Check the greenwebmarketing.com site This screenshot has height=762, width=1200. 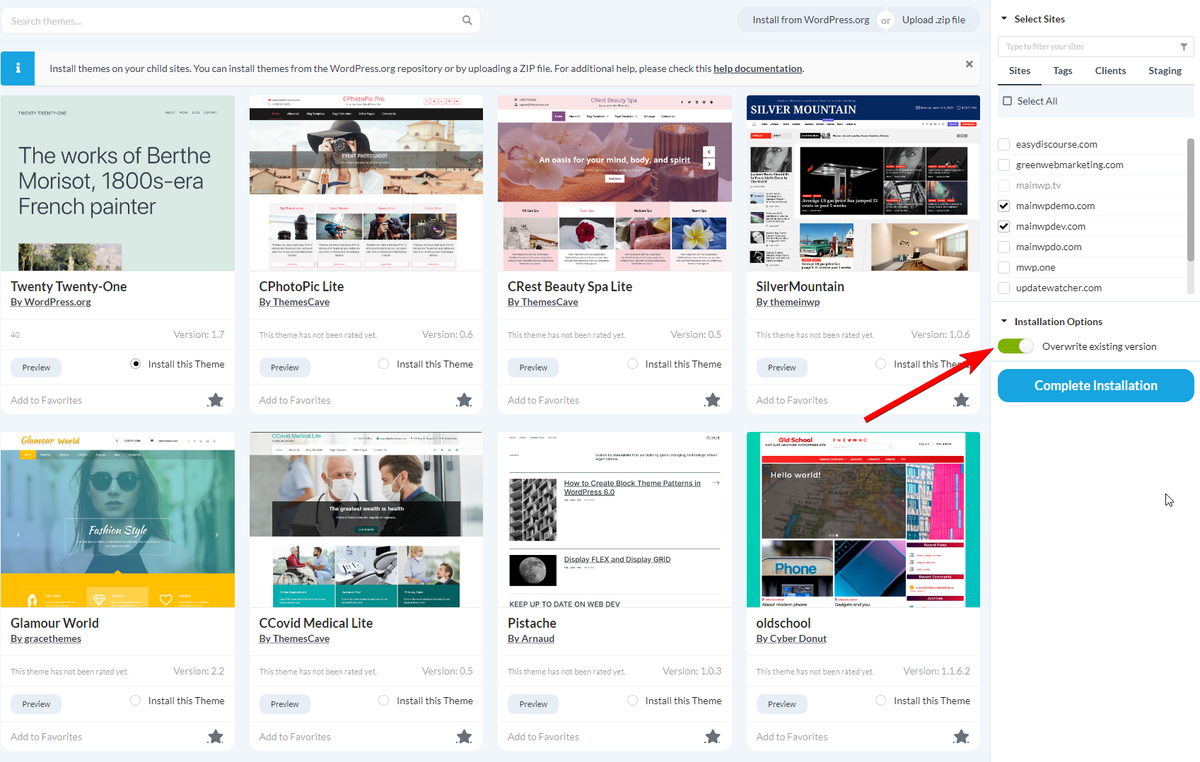click(1004, 165)
